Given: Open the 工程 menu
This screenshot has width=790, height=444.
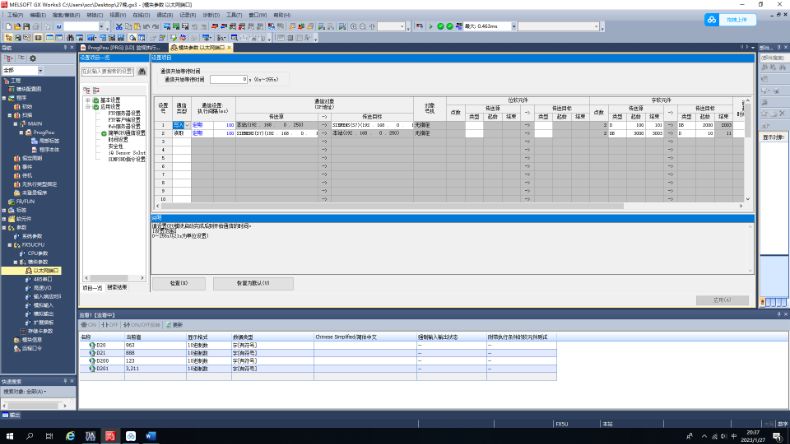Looking at the screenshot, I should click(x=15, y=15).
